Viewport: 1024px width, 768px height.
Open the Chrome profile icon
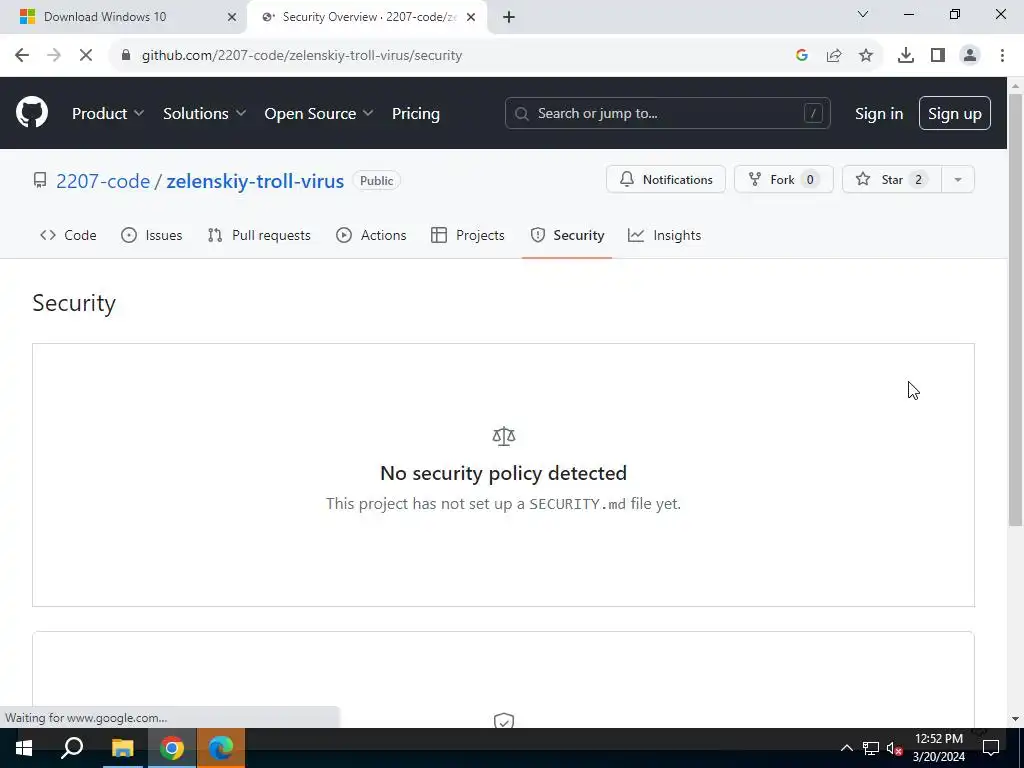tap(970, 56)
